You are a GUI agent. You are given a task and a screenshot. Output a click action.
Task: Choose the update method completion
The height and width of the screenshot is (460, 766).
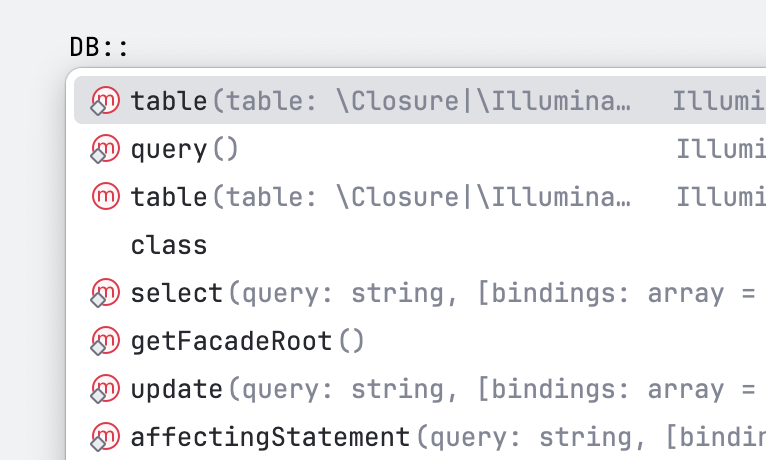pyautogui.click(x=420, y=389)
